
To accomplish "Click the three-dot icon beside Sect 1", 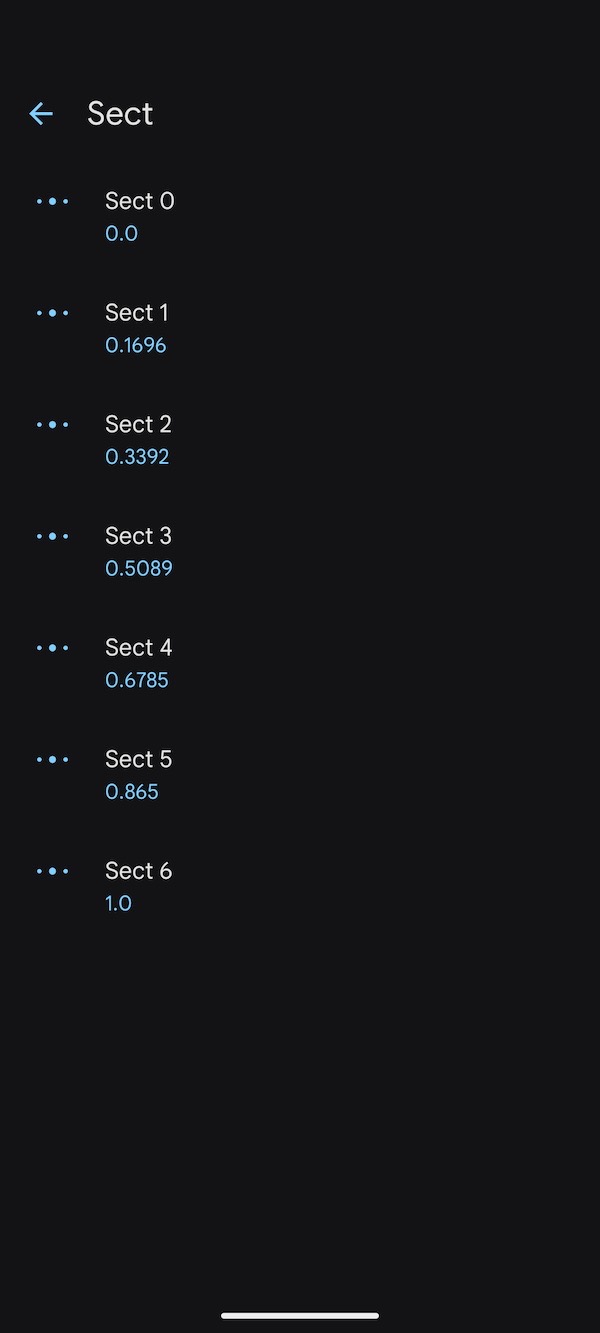I will click(52, 313).
